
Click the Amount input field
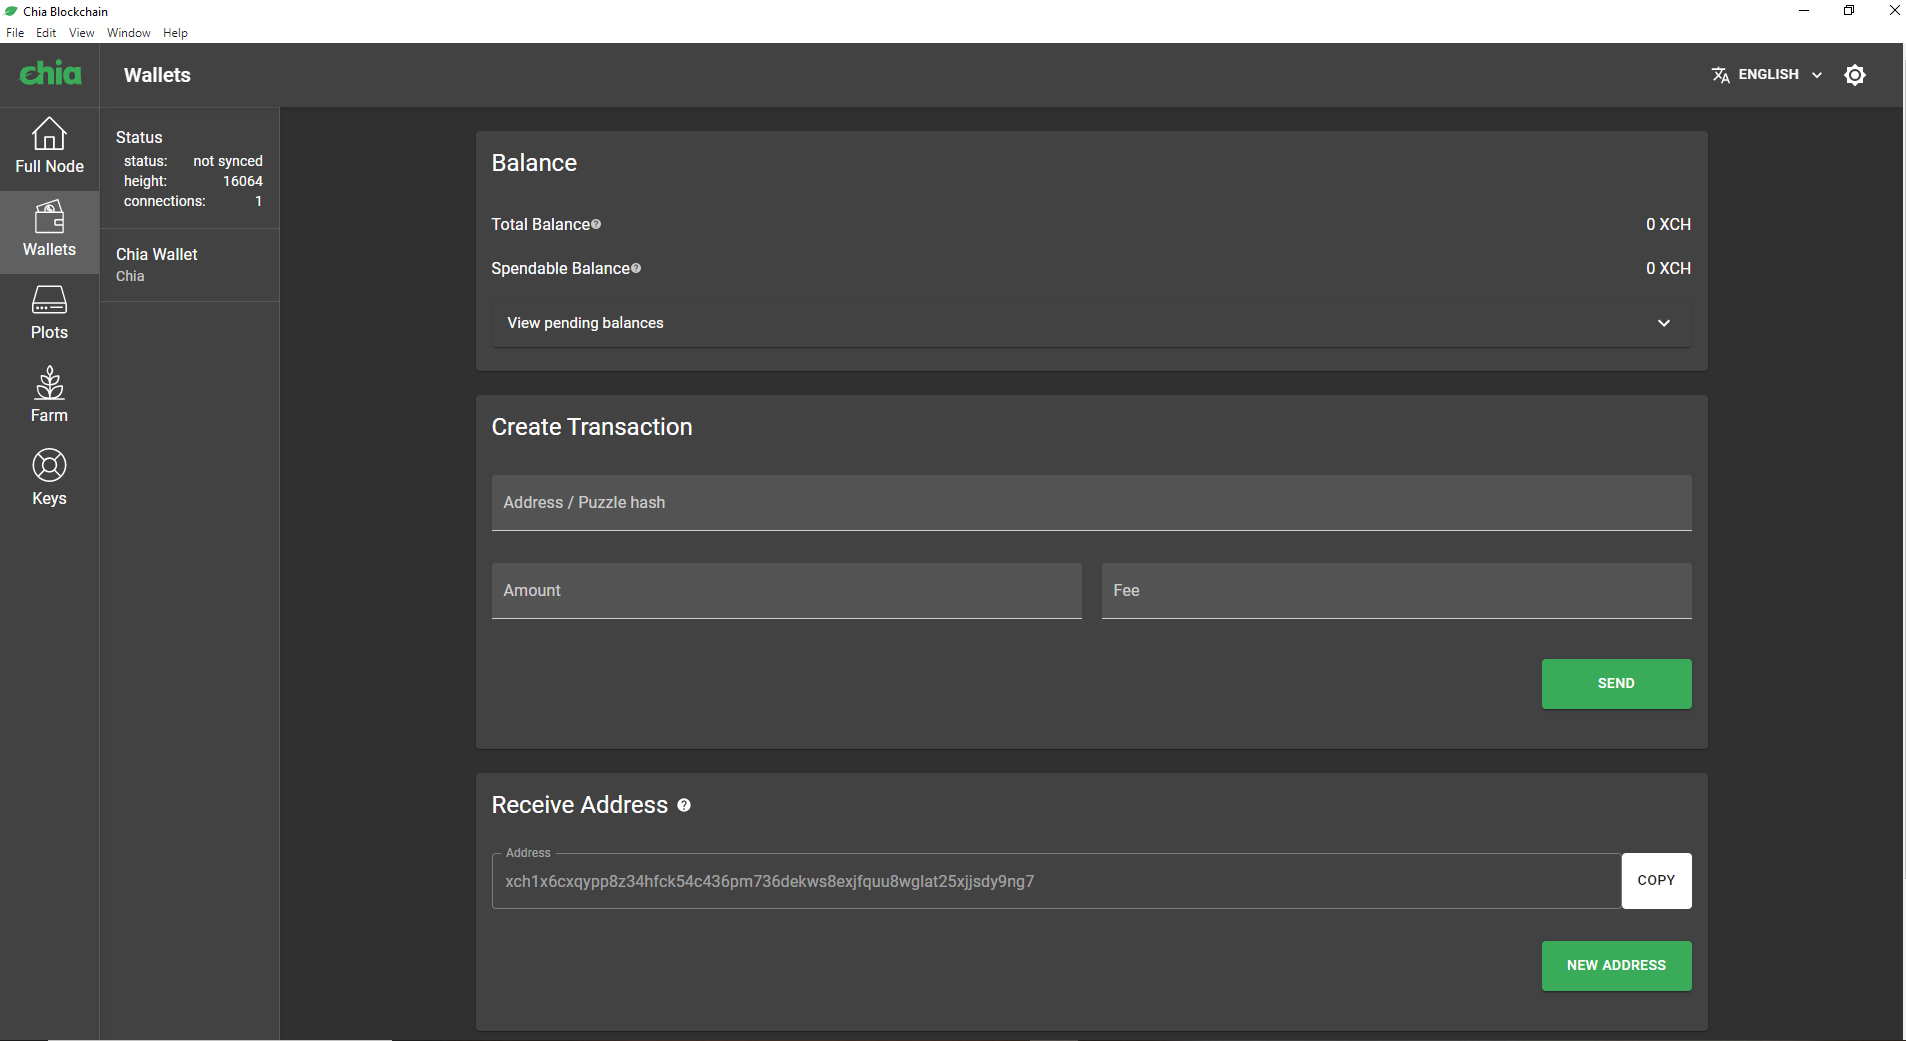[x=786, y=591]
